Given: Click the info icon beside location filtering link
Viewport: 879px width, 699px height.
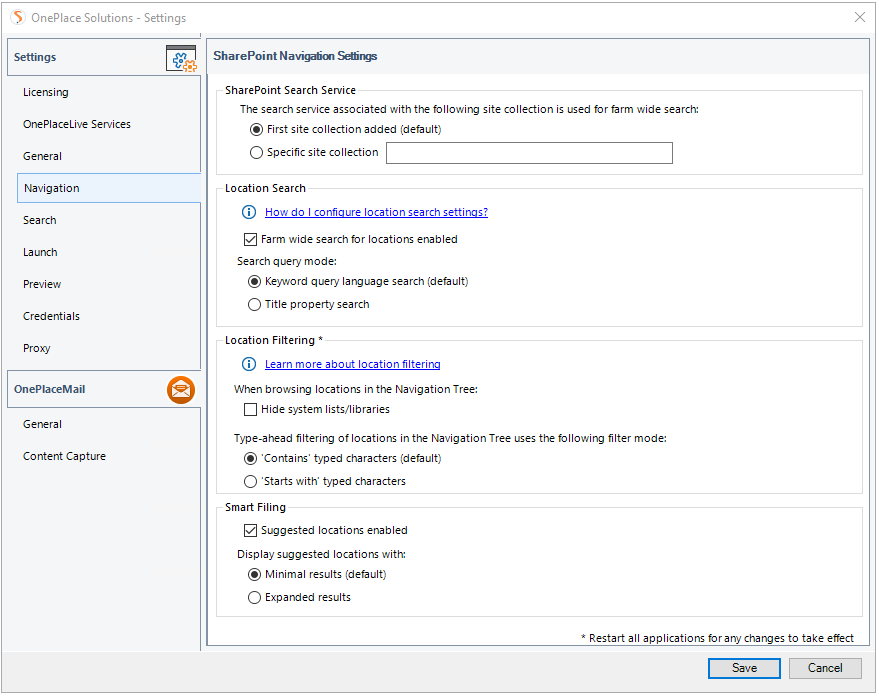Looking at the screenshot, I should 250,364.
